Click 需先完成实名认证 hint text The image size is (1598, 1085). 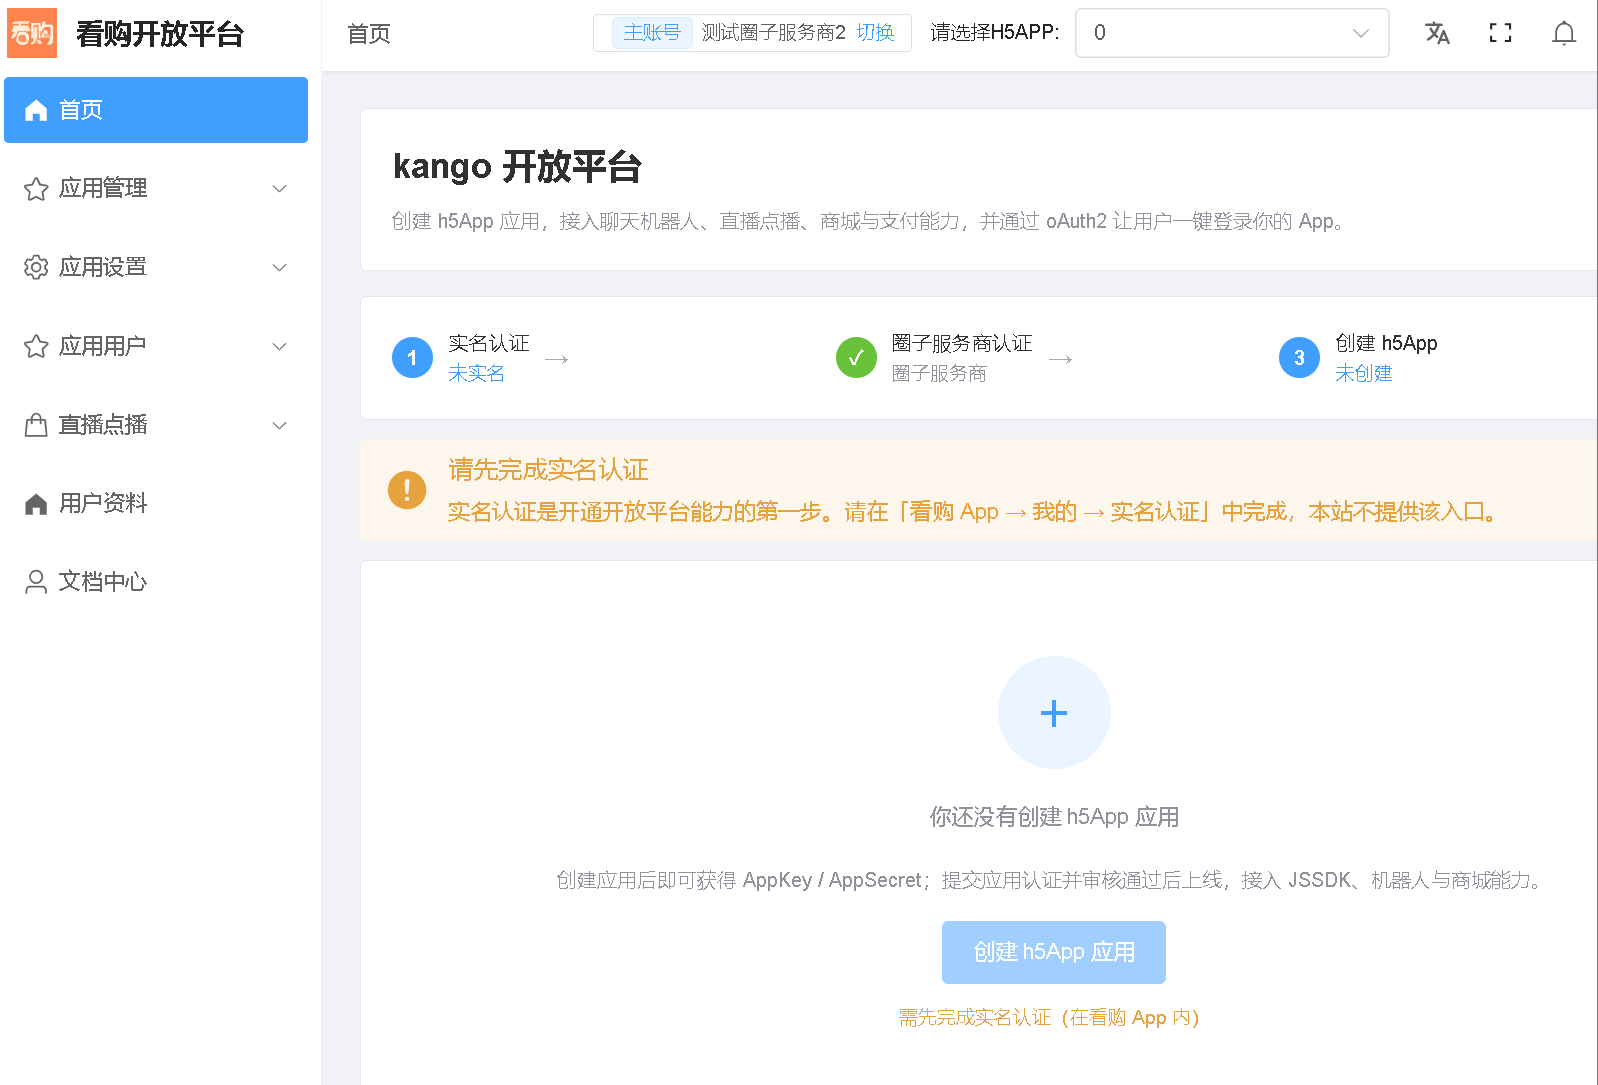point(1048,1017)
